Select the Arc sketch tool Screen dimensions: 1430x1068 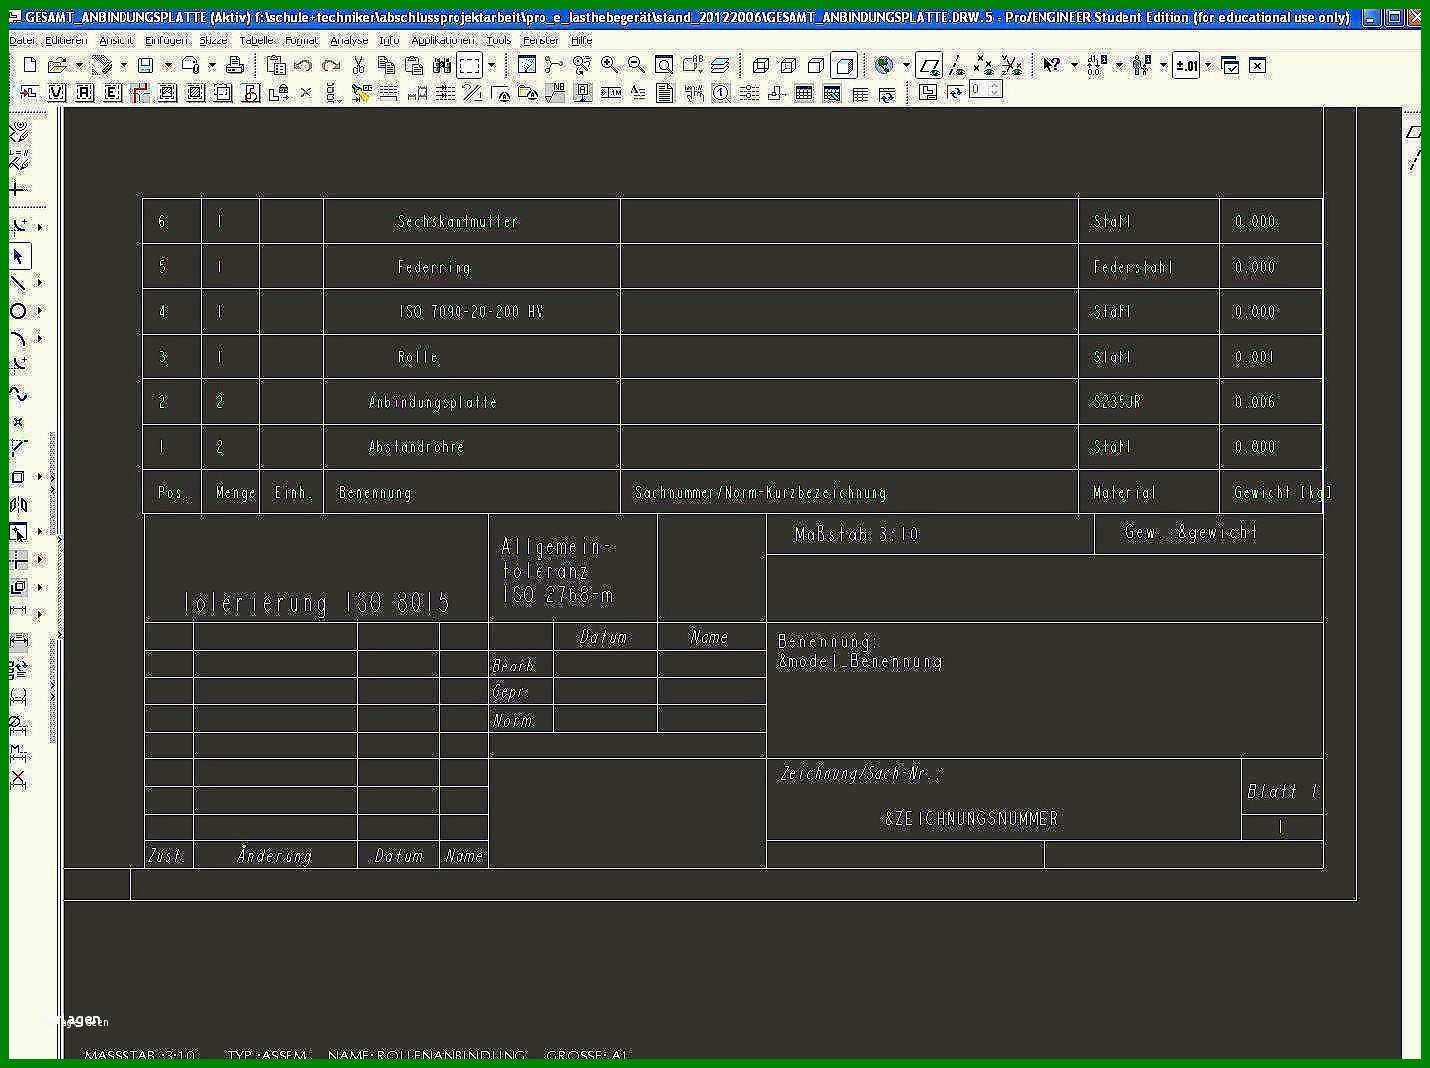click(18, 339)
